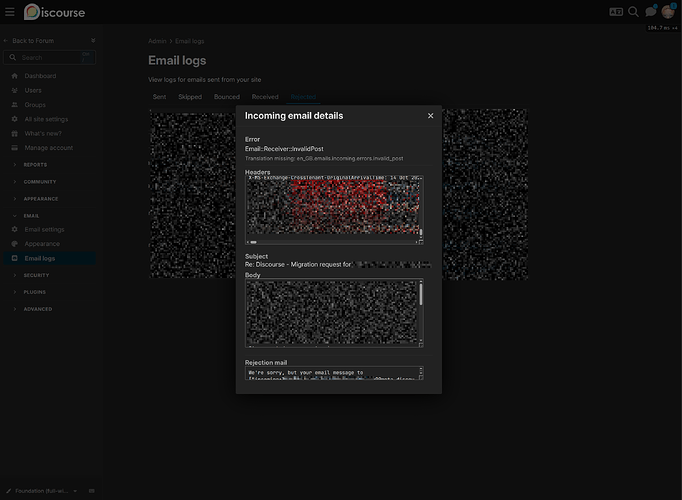Click the palette icon beside email Appearance
Viewport: 682px width, 500px height.
14,243
